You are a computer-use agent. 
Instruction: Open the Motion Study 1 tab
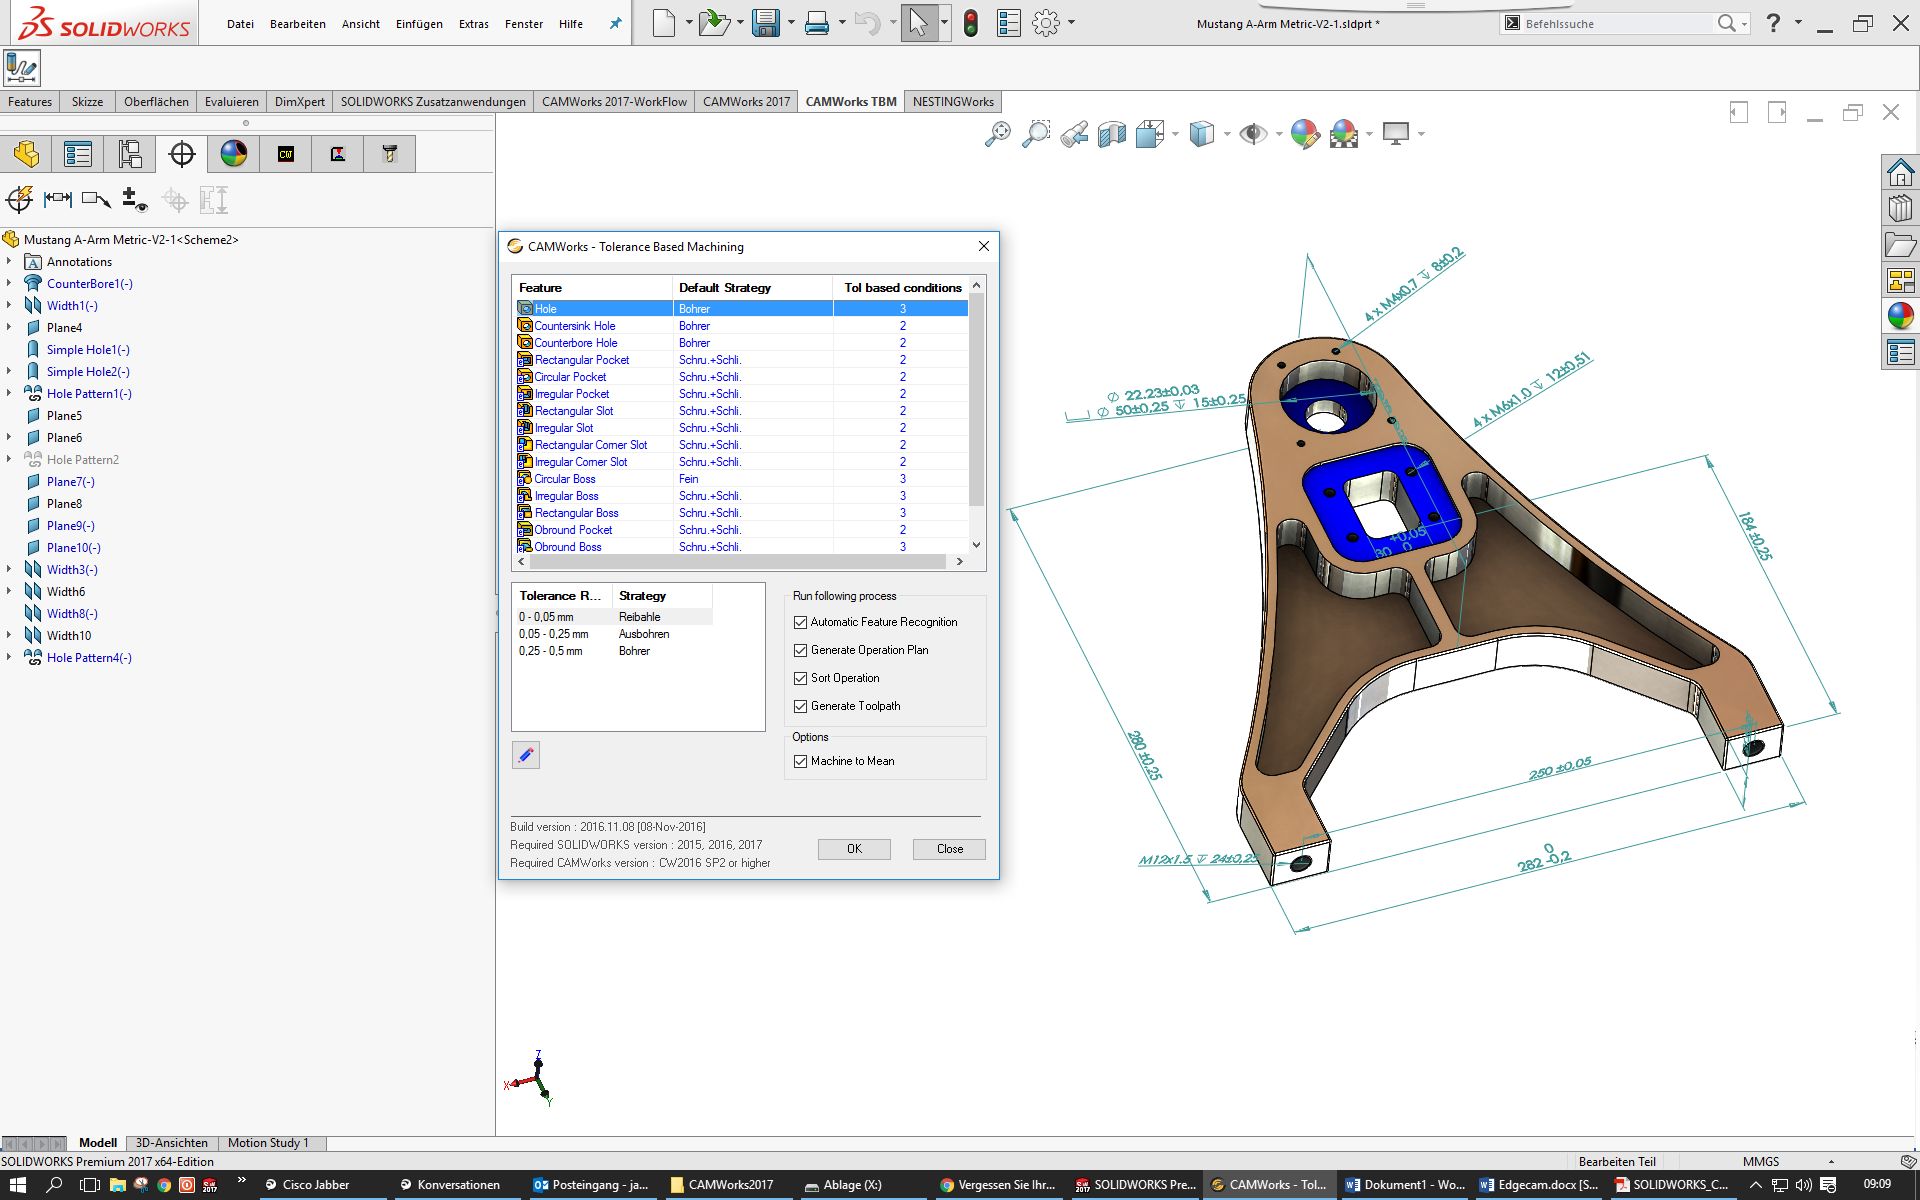pyautogui.click(x=268, y=1143)
